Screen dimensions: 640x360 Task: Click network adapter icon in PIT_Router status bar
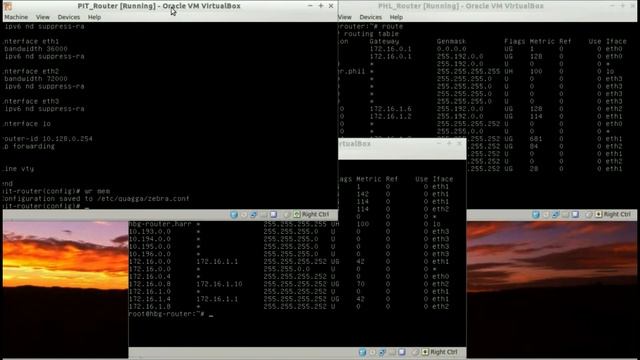pyautogui.click(x=253, y=214)
